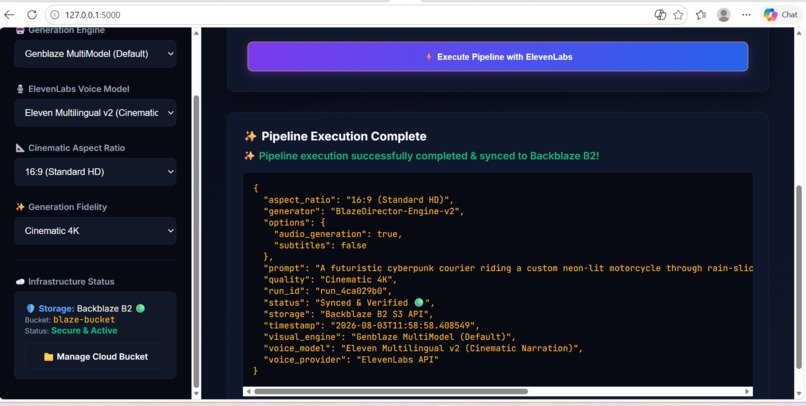Open the browser three-dot menu
The width and height of the screenshot is (806, 406).
tap(746, 15)
